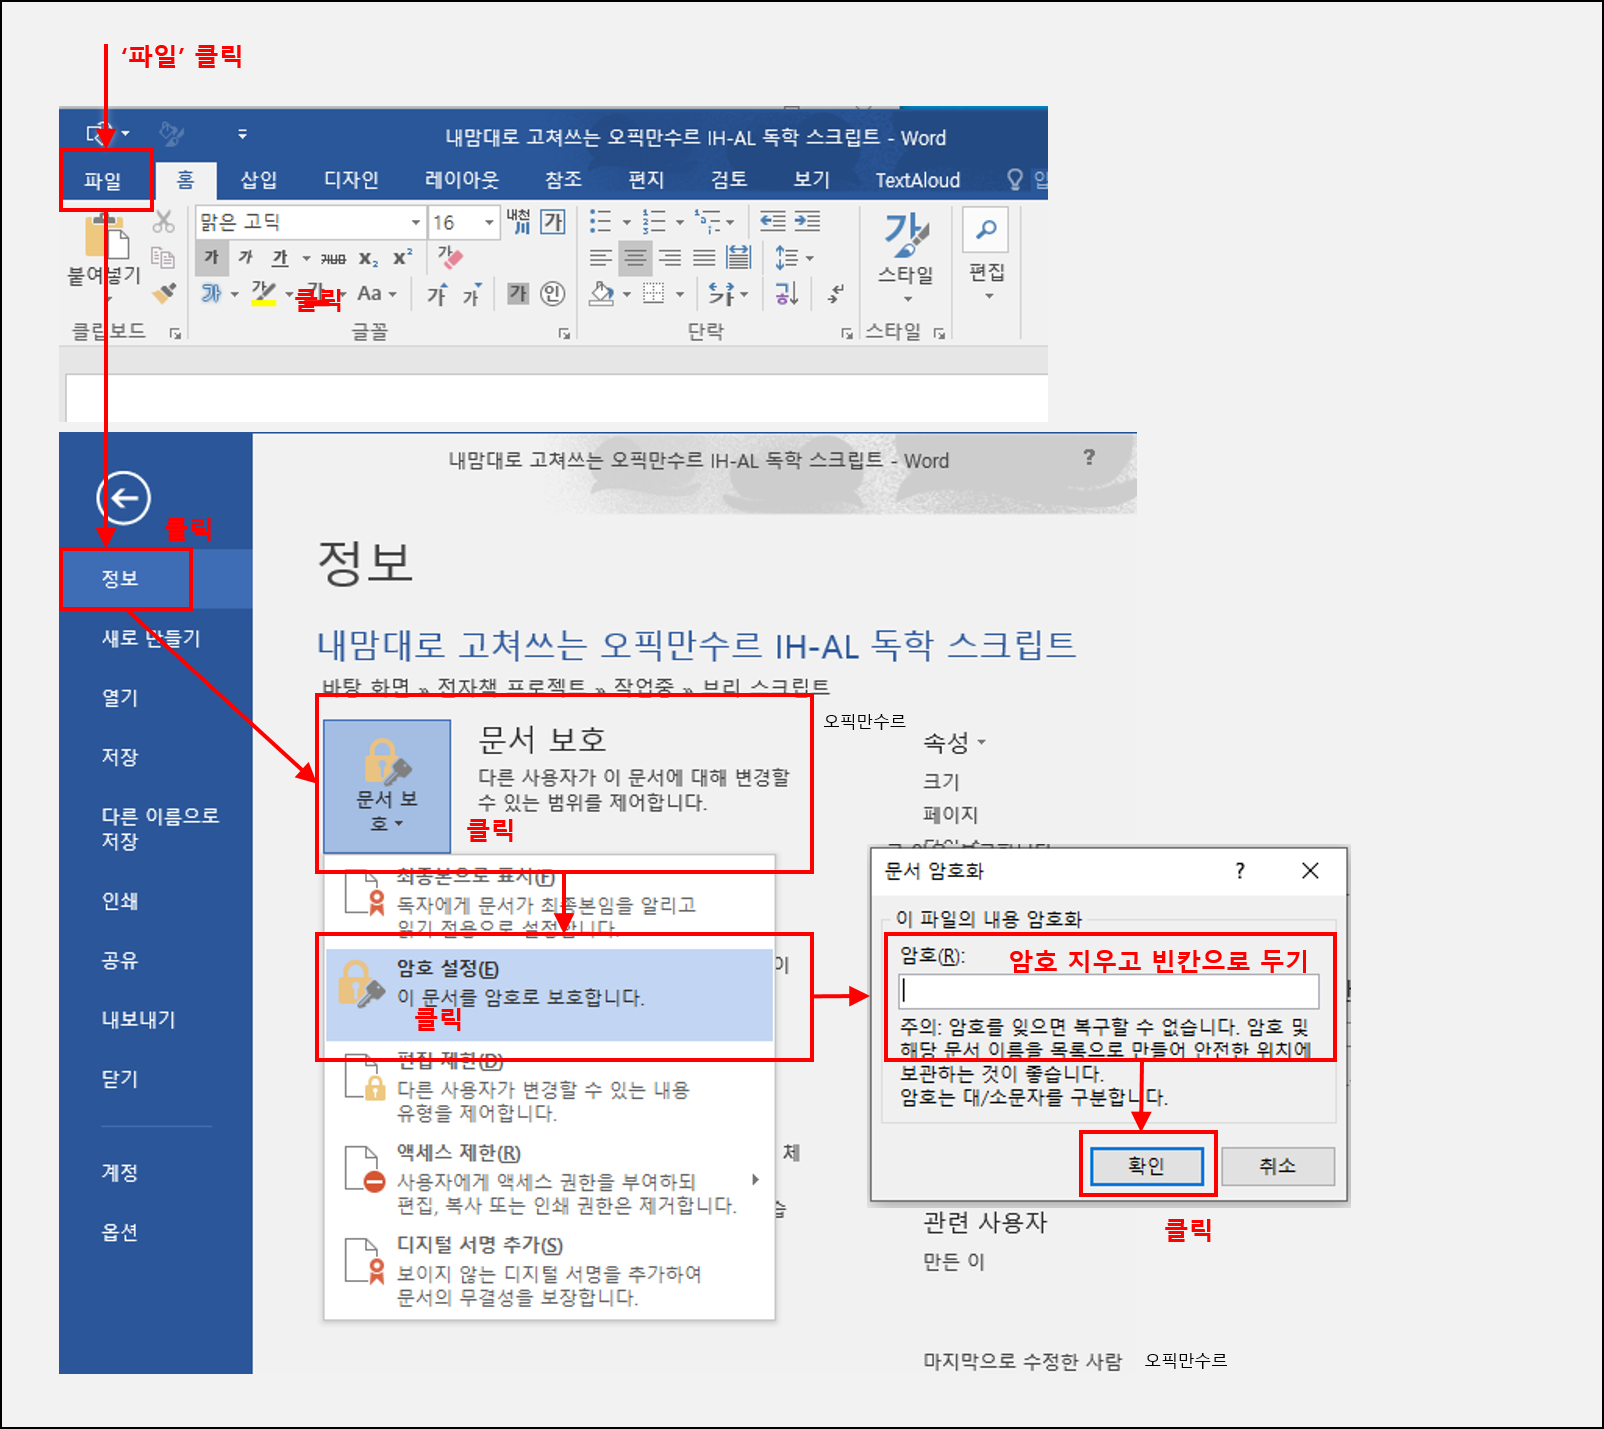Open the Change Case Aa dropdown
The image size is (1604, 1429).
(x=377, y=294)
